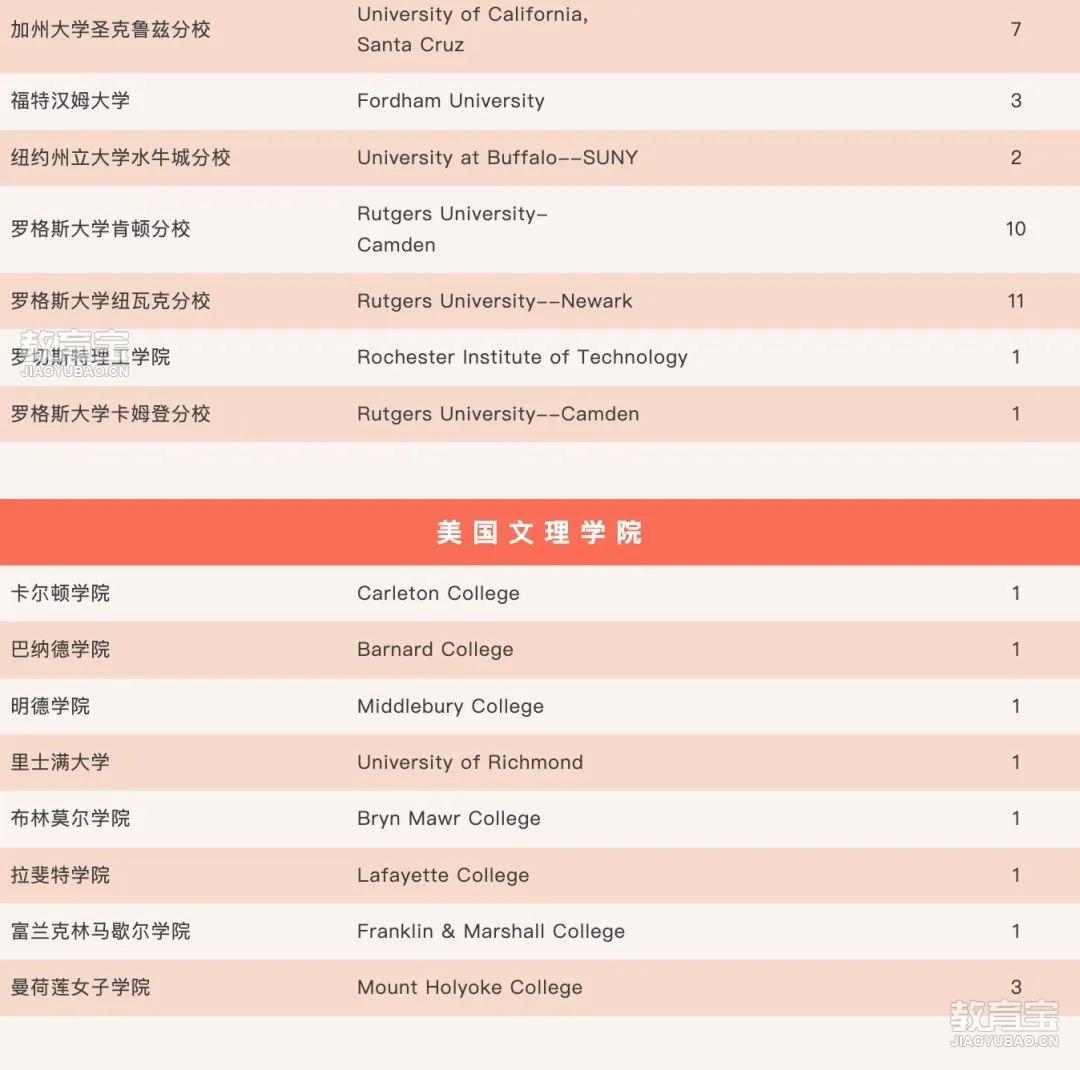Select 福特汉姆大学 cell
The width and height of the screenshot is (1080, 1070).
click(x=70, y=101)
